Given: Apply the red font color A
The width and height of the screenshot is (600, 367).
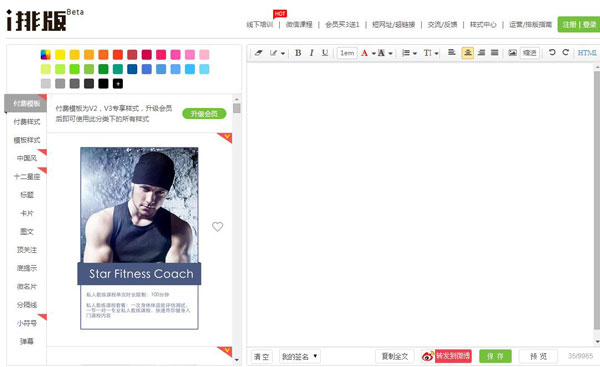Looking at the screenshot, I should pyautogui.click(x=364, y=53).
